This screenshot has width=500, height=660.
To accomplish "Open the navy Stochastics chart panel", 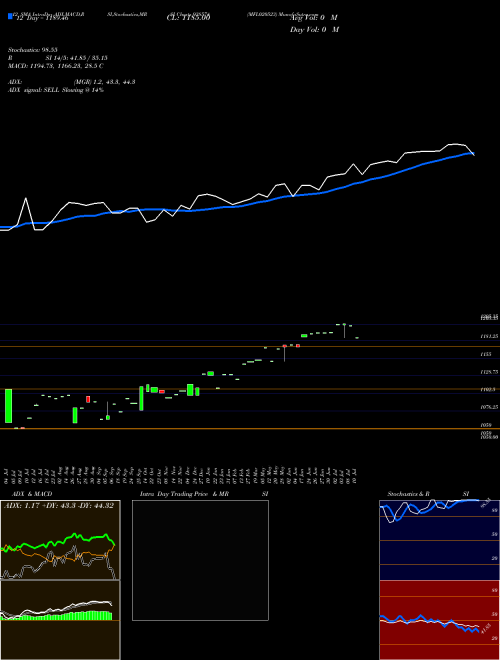I will pos(439,540).
